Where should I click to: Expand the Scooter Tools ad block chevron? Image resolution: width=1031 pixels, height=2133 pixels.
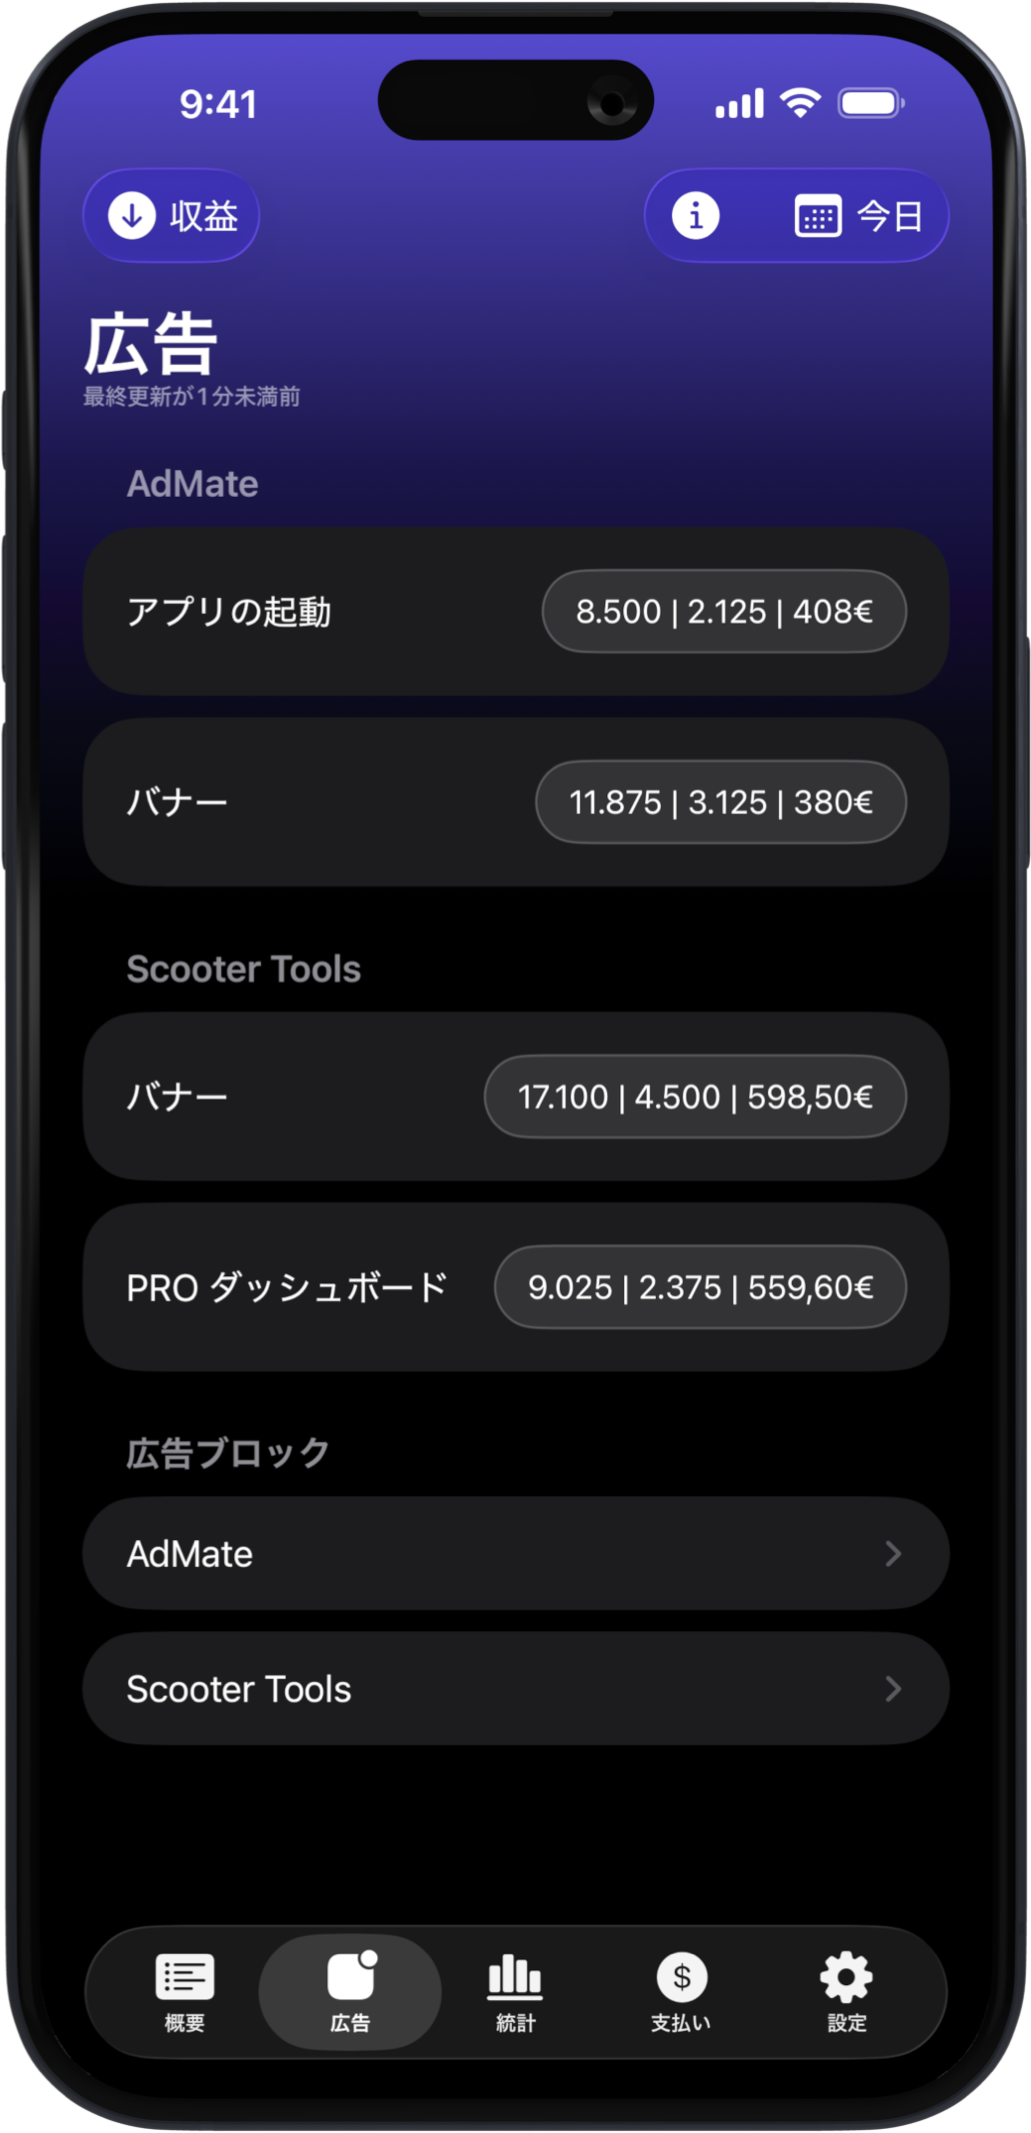click(x=893, y=1689)
